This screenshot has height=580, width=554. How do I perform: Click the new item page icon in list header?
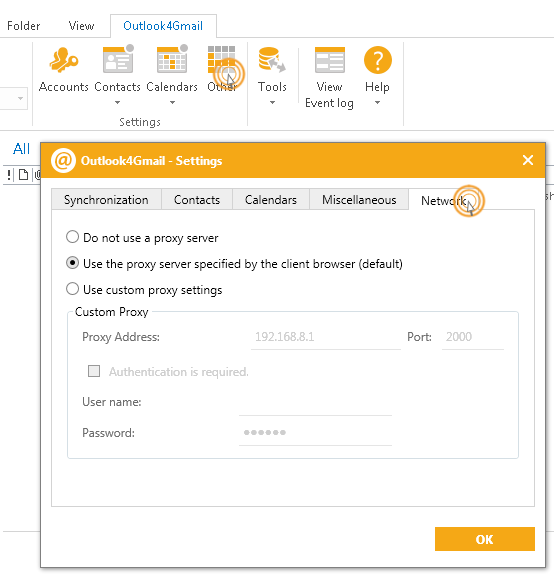pos(23,175)
